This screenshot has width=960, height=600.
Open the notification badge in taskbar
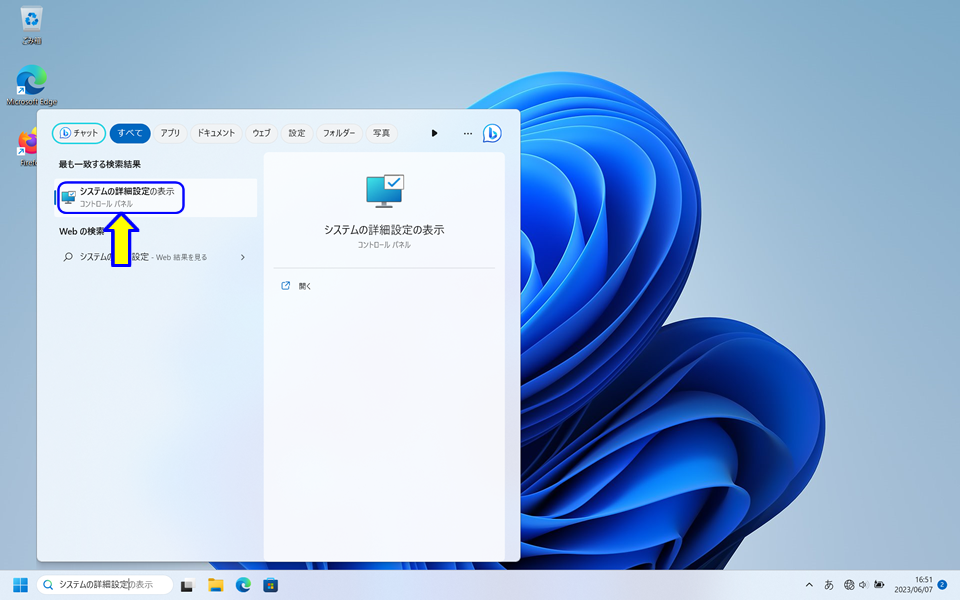pyautogui.click(x=942, y=585)
